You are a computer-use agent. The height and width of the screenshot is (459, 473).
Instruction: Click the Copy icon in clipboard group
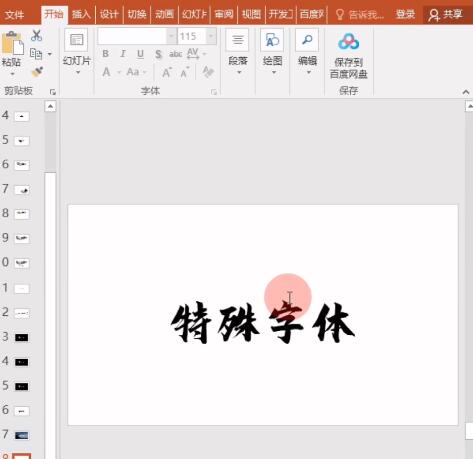click(x=36, y=54)
